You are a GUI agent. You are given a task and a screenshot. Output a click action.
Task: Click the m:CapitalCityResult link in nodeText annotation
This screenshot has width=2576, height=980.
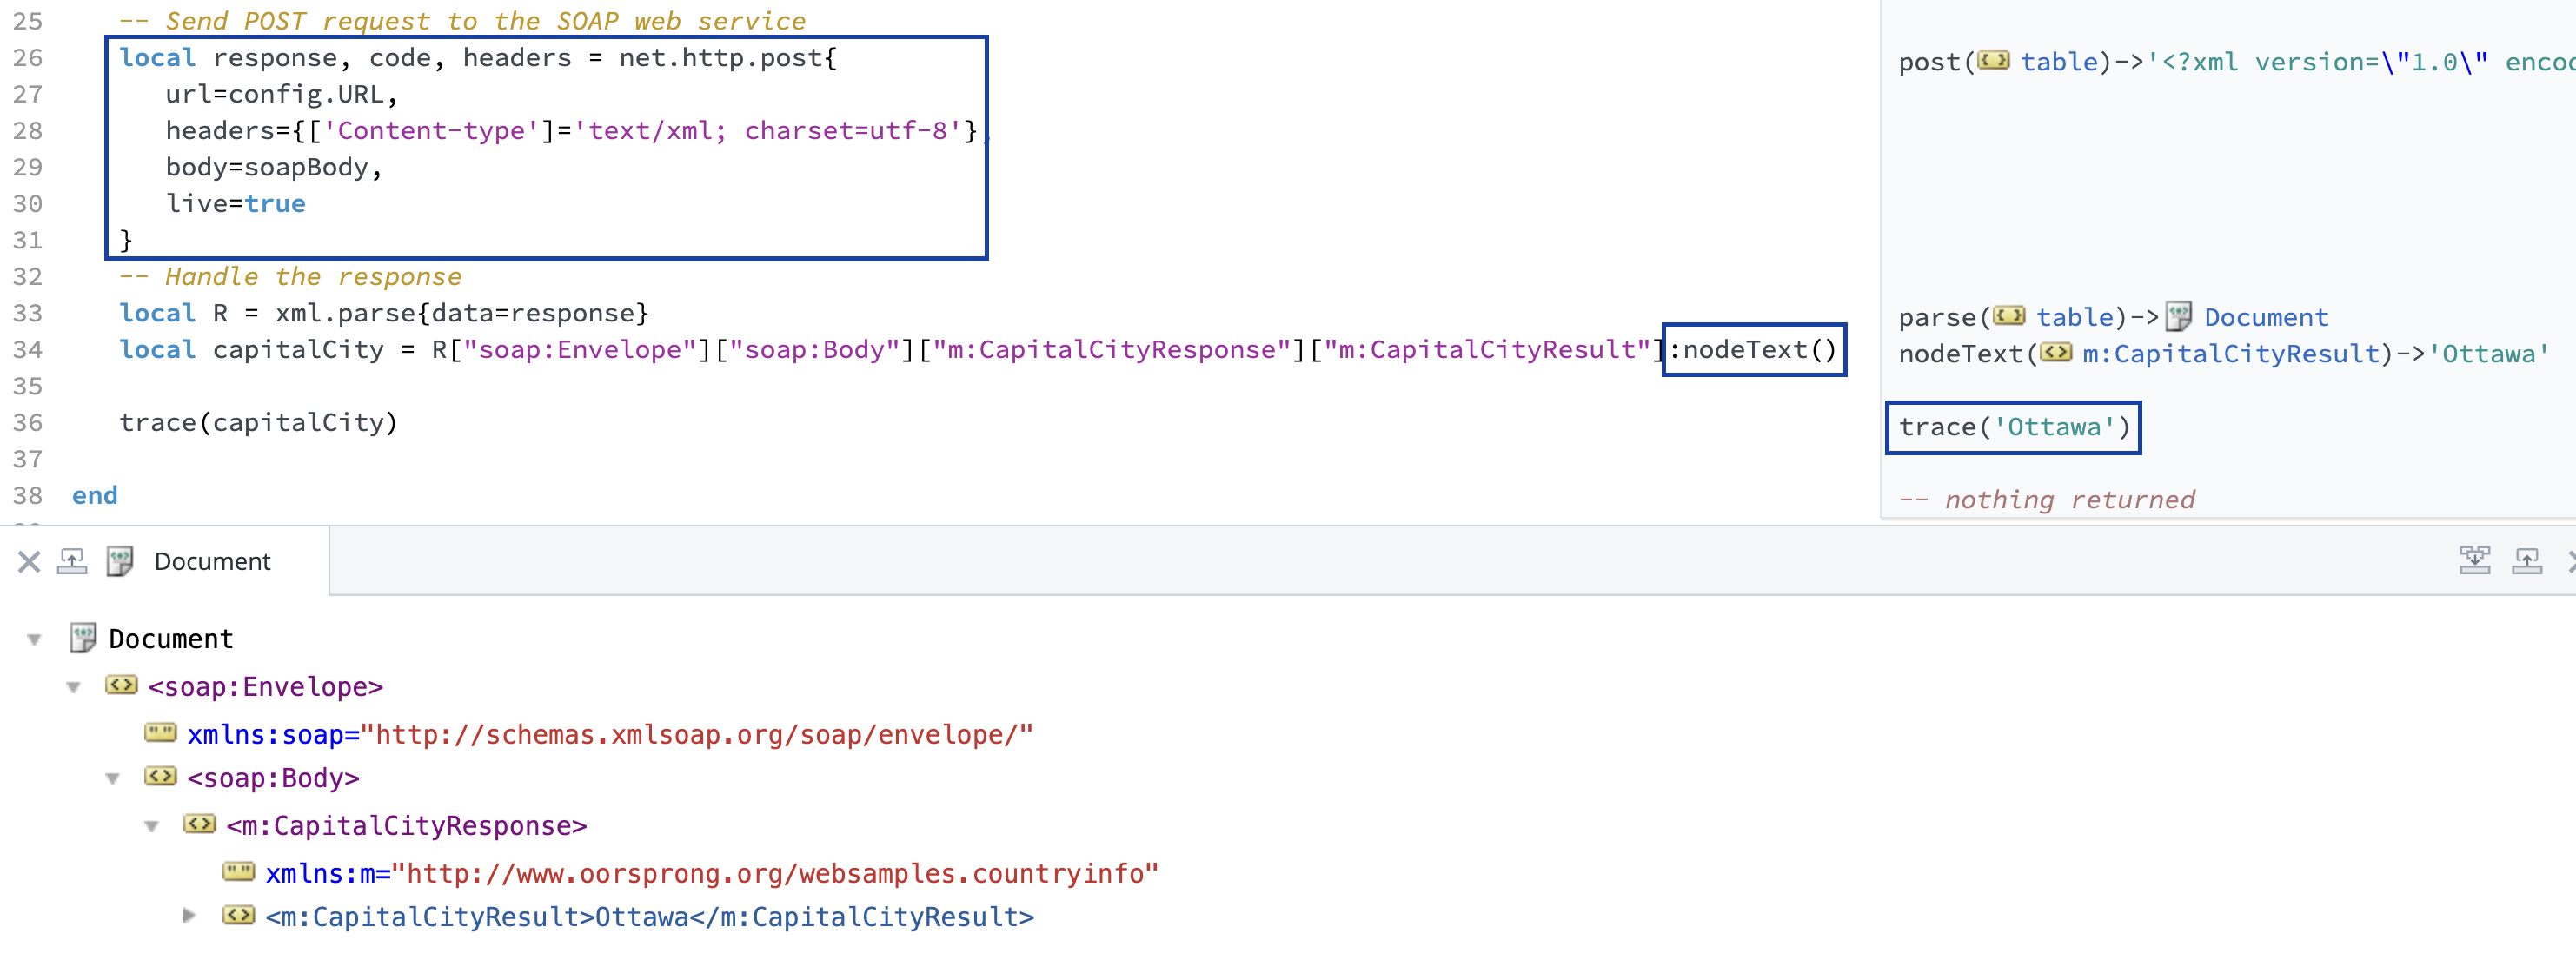point(2230,354)
